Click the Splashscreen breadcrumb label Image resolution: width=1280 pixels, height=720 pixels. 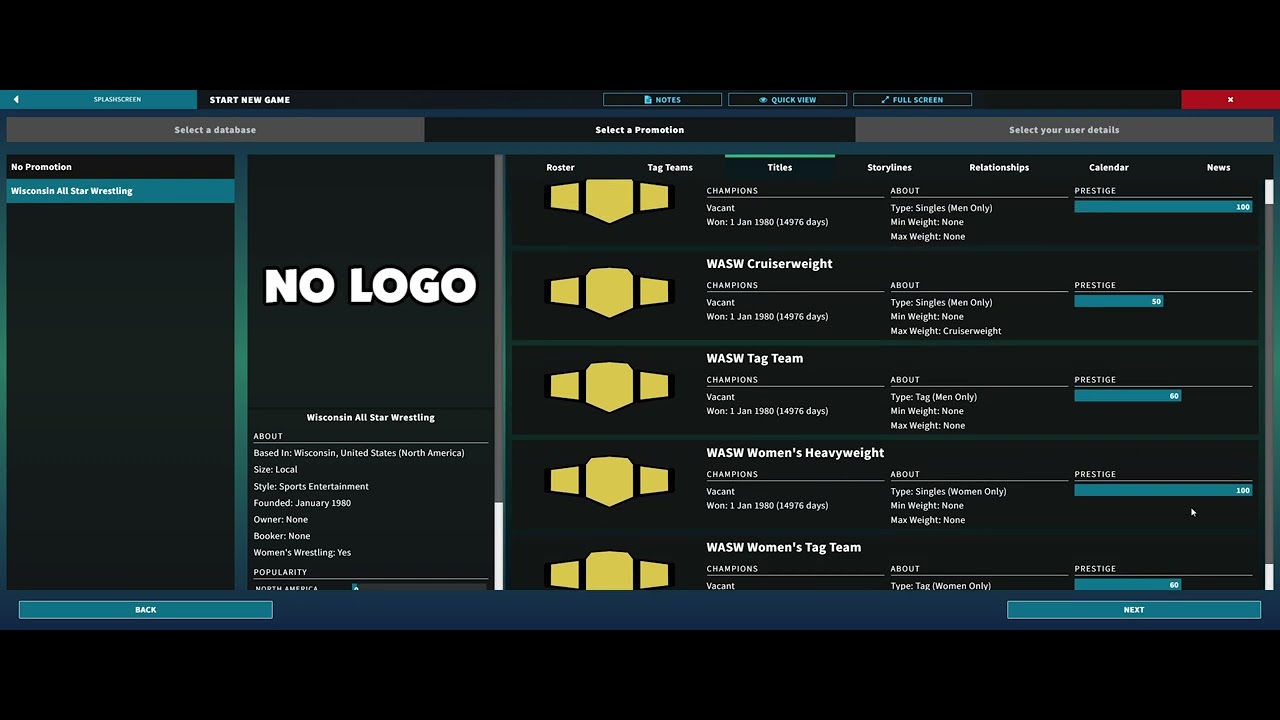(x=117, y=100)
